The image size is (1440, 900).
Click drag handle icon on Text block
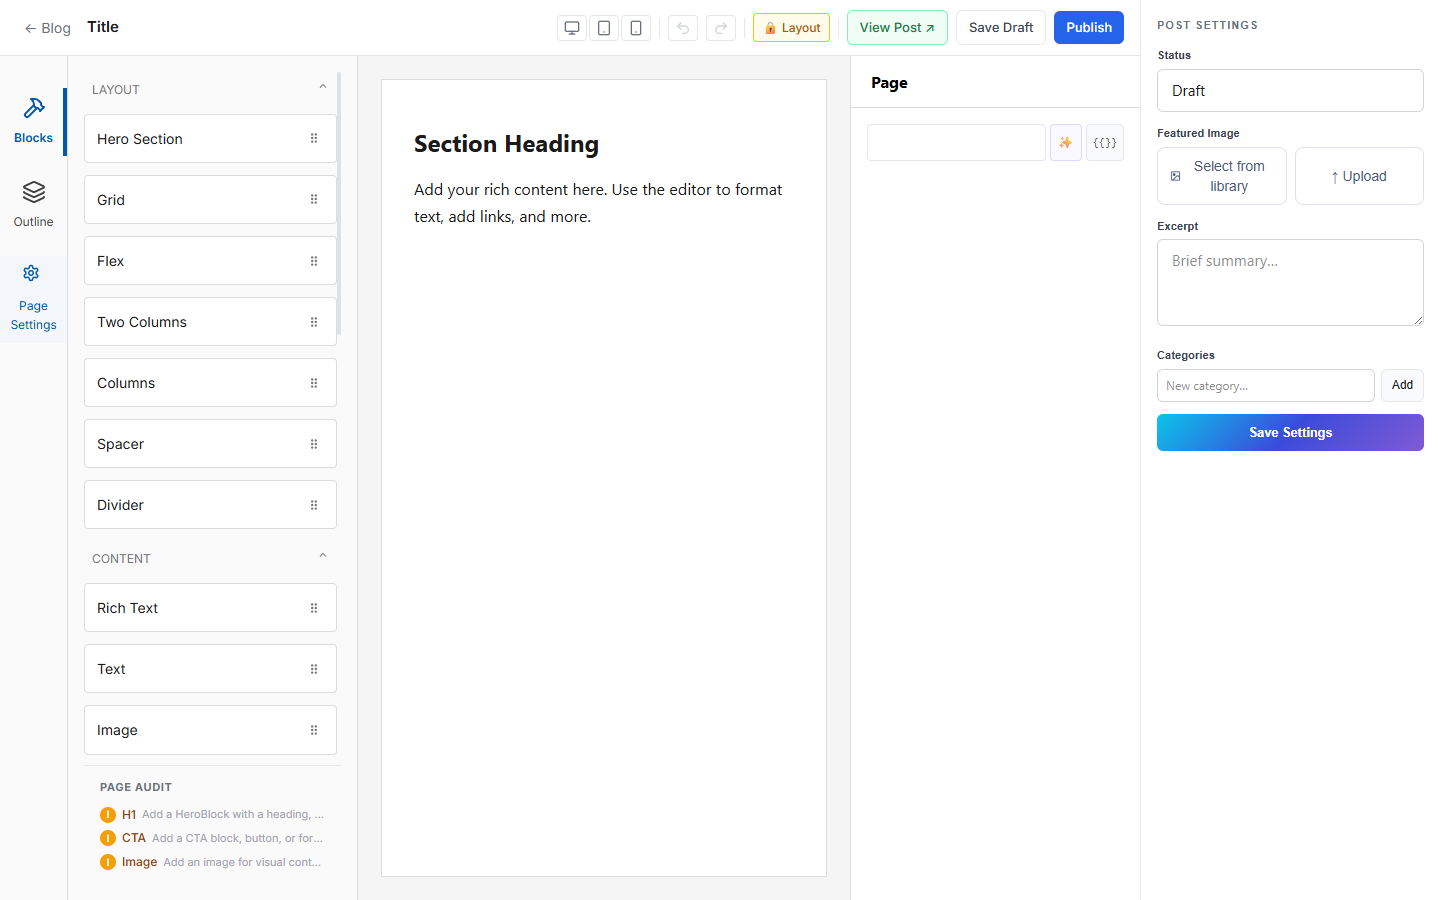coord(314,669)
